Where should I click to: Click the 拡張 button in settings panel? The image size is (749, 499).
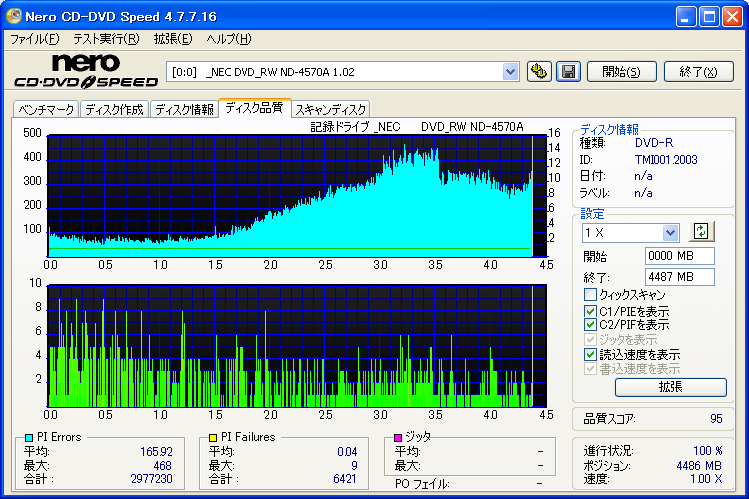[671, 387]
